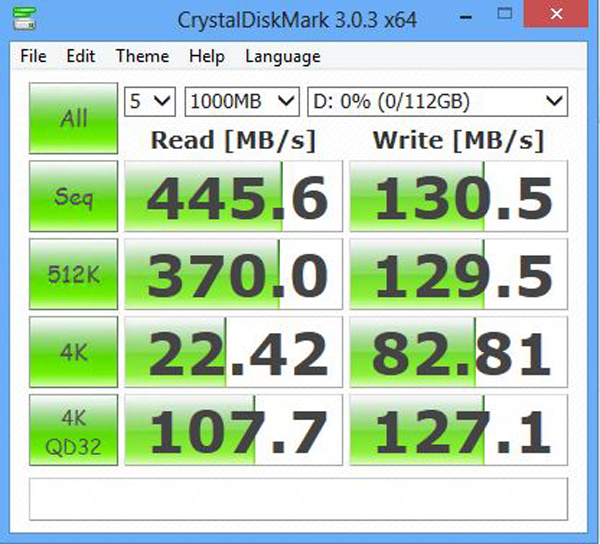Viewport: 600px width, 544px height.
Task: Click the 4K write result 82.81
Action: click(458, 352)
